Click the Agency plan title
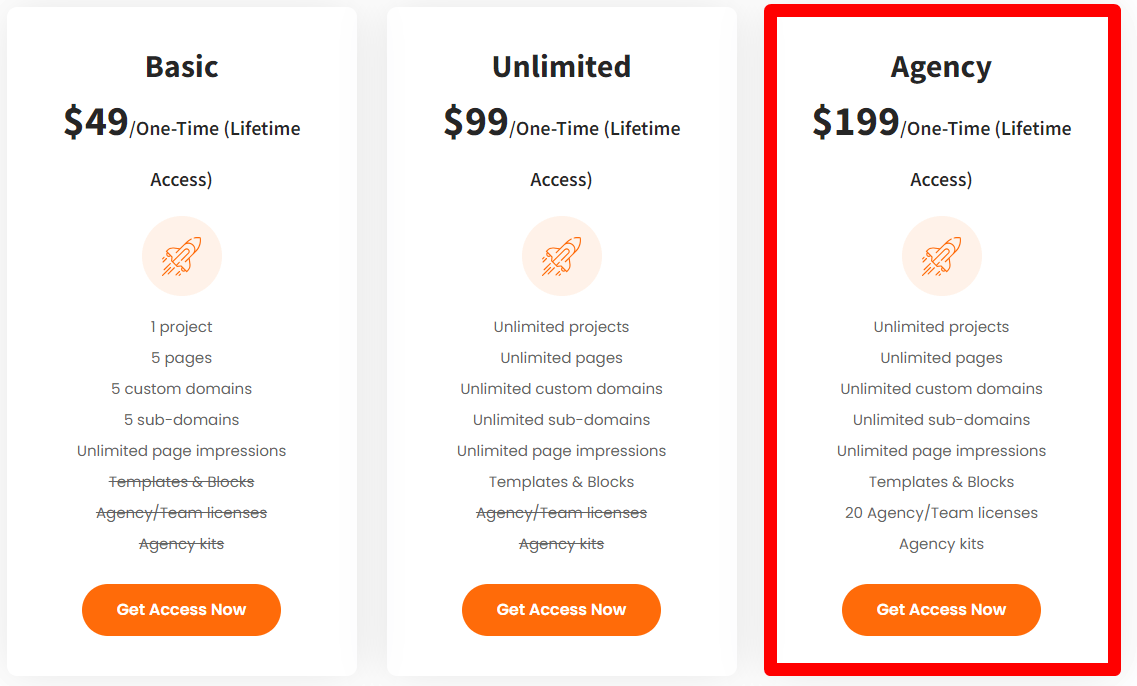The image size is (1137, 686). click(941, 66)
